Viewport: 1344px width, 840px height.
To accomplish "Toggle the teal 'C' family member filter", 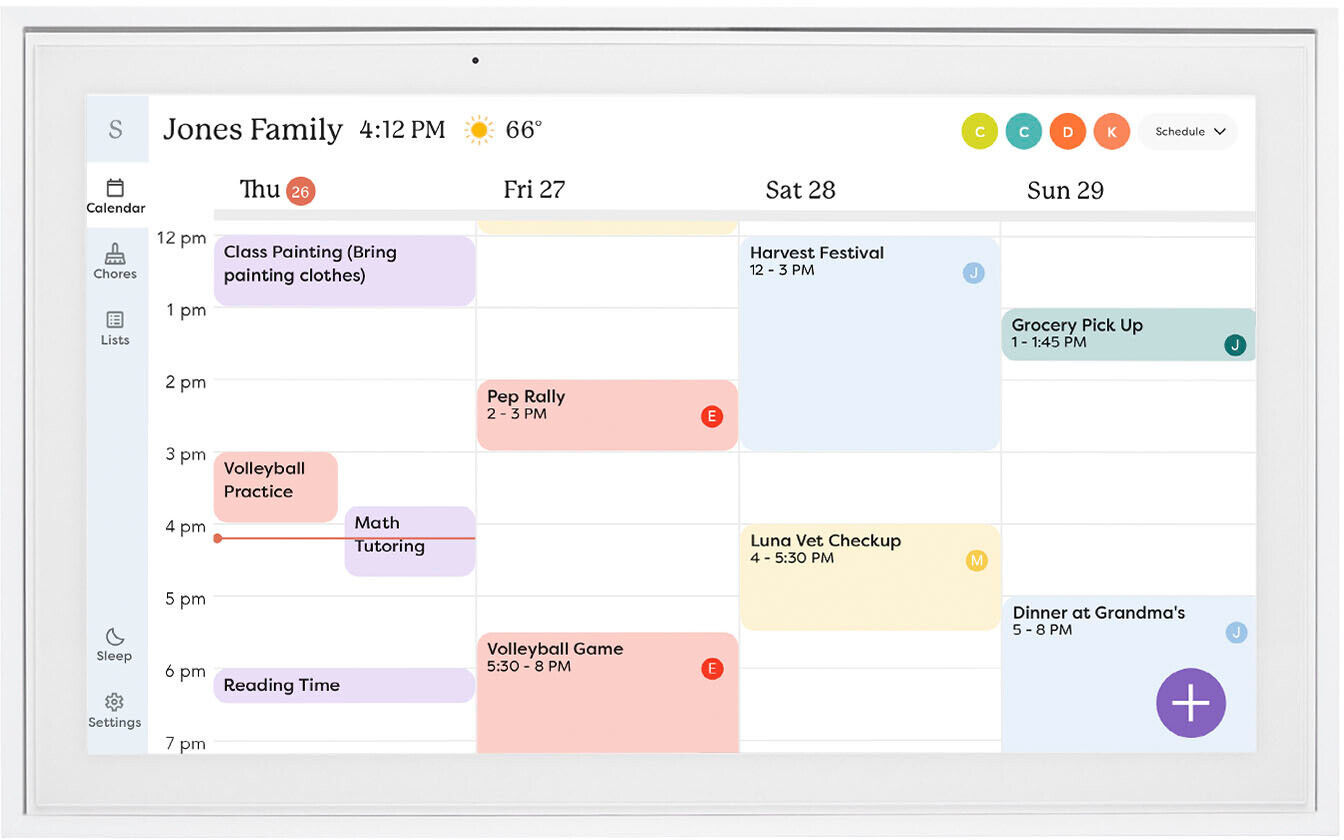I will coord(1023,131).
